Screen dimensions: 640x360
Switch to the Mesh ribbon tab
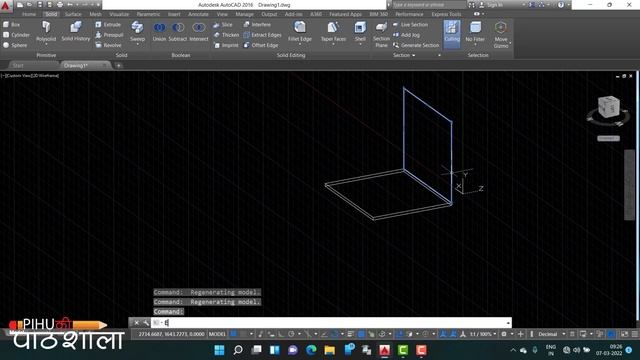click(96, 14)
